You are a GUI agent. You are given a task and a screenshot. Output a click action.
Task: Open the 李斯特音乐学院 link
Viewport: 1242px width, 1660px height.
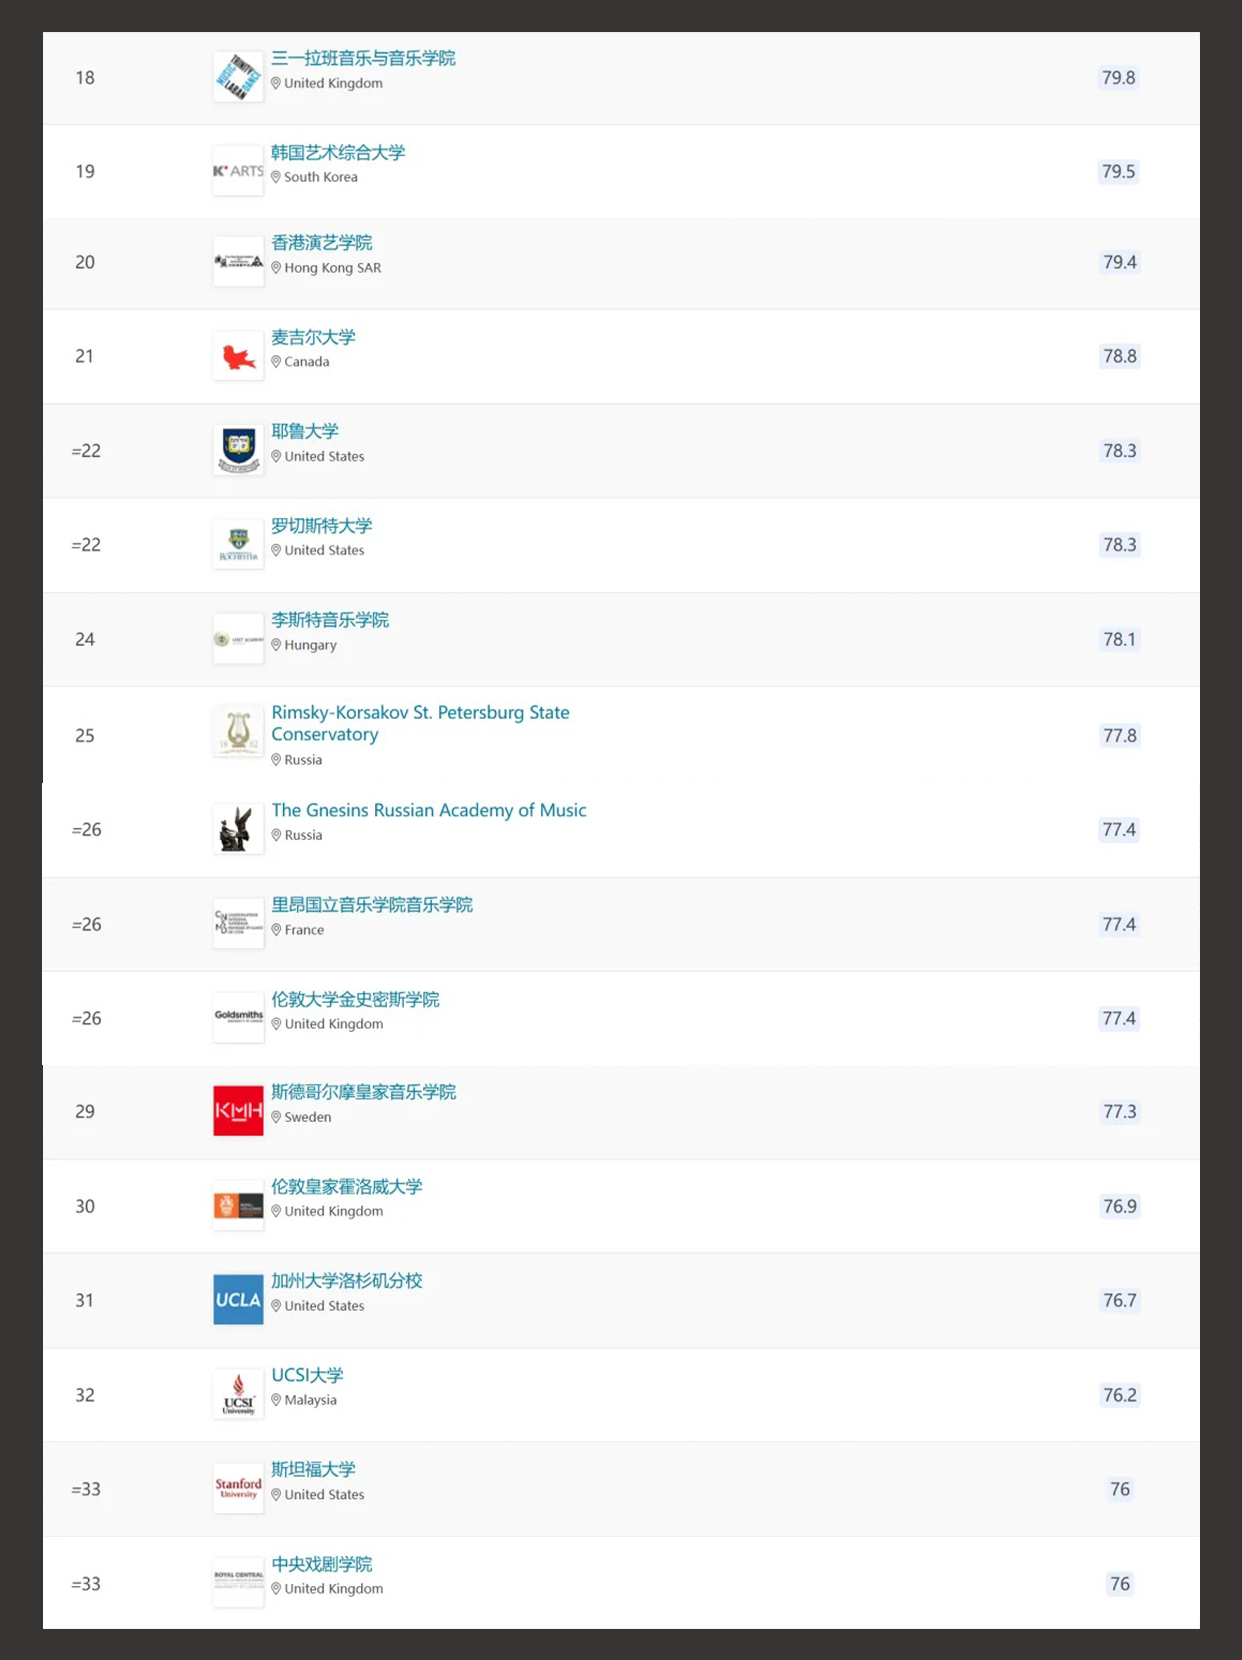(x=330, y=620)
